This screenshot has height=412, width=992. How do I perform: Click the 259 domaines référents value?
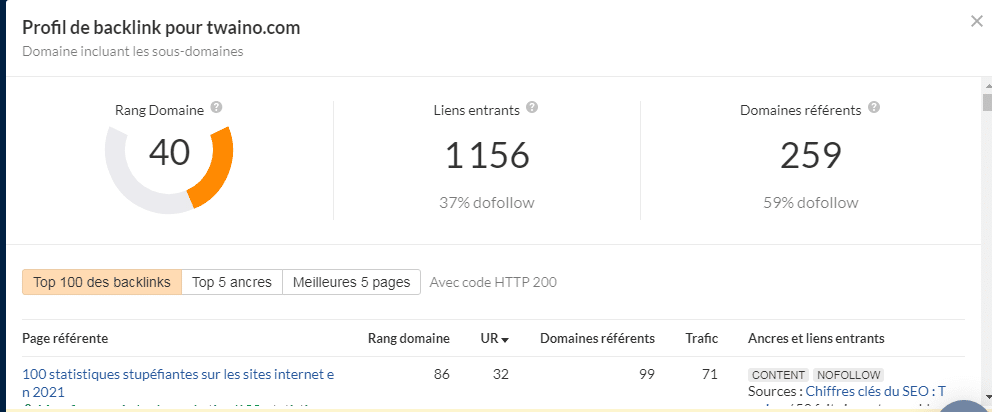[x=810, y=155]
